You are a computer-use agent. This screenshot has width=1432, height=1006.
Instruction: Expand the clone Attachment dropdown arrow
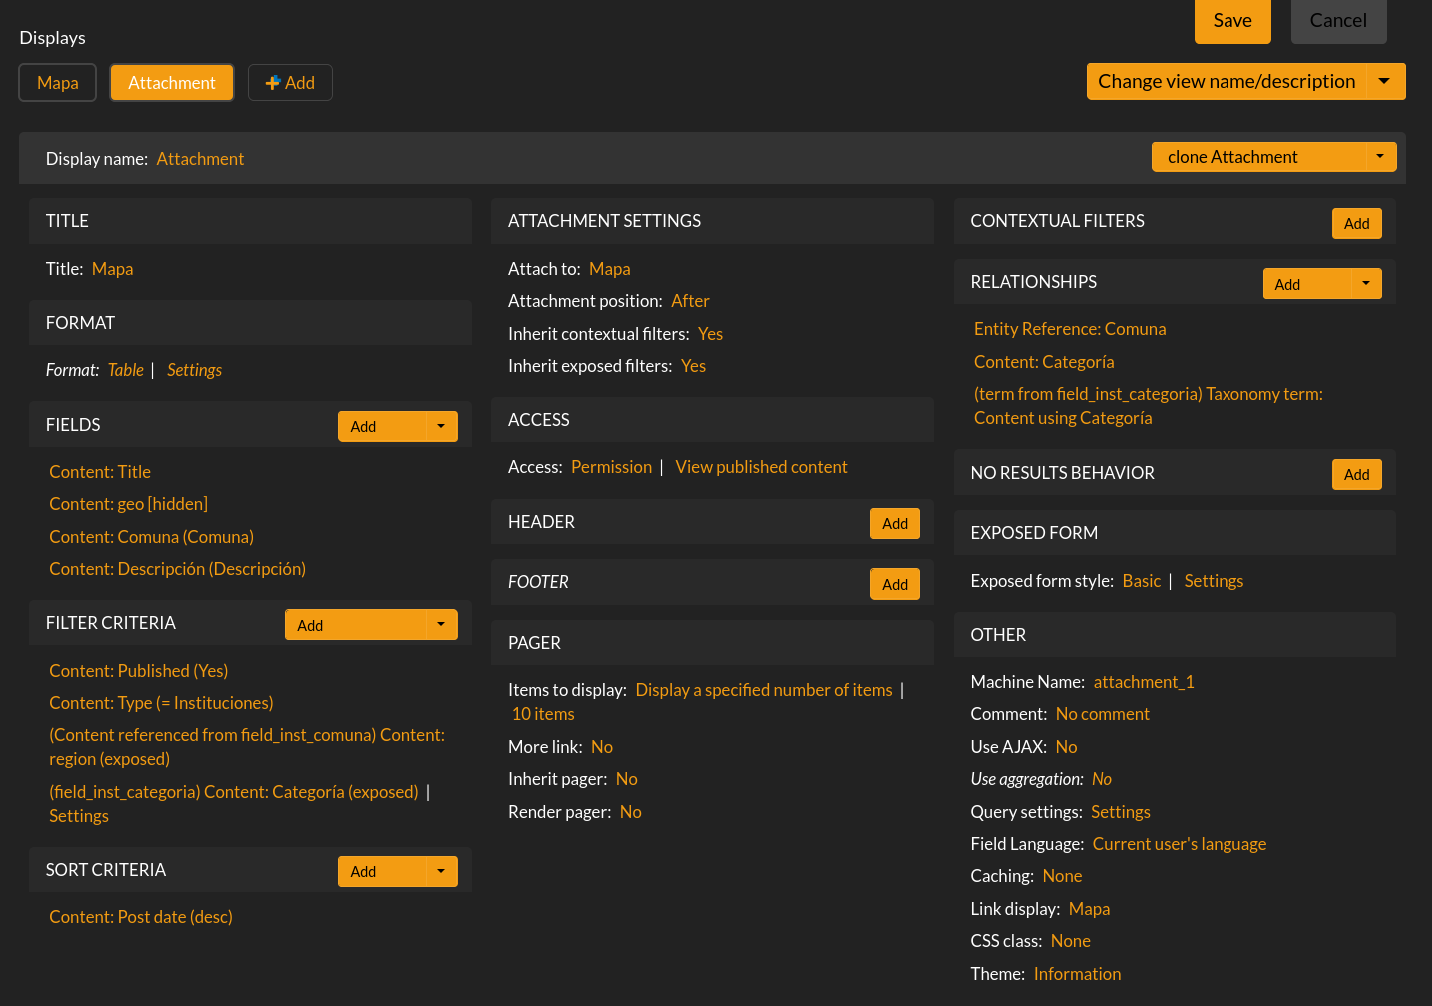point(1380,157)
